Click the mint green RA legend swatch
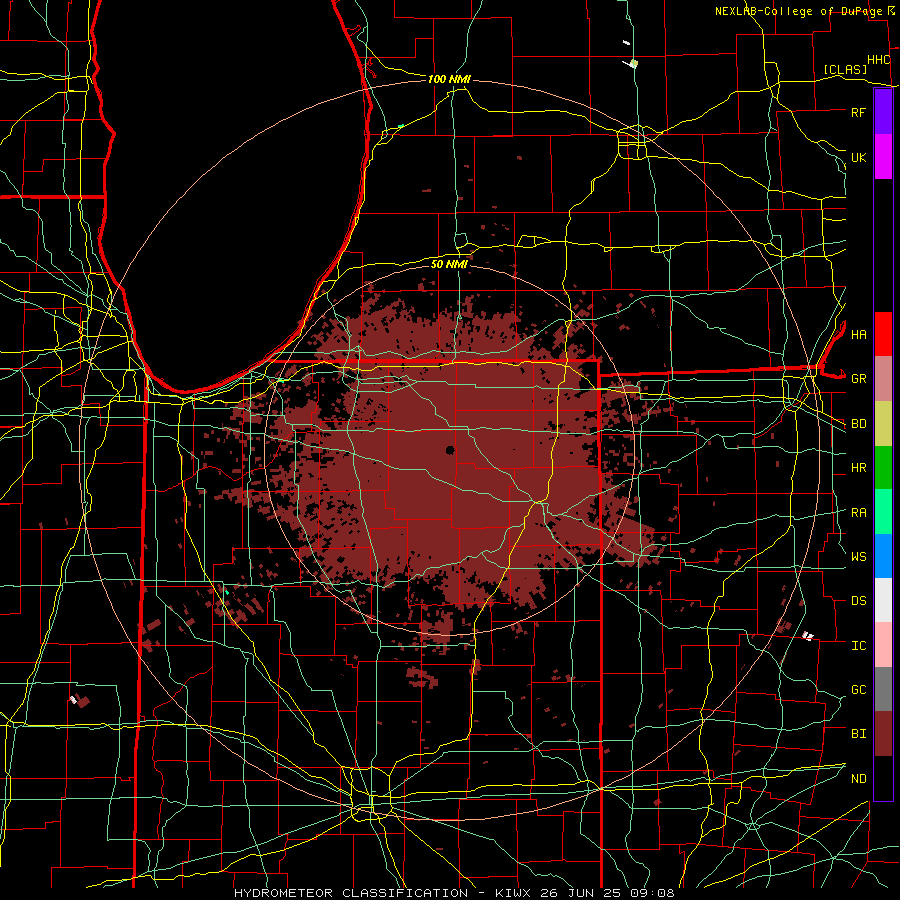 point(883,512)
